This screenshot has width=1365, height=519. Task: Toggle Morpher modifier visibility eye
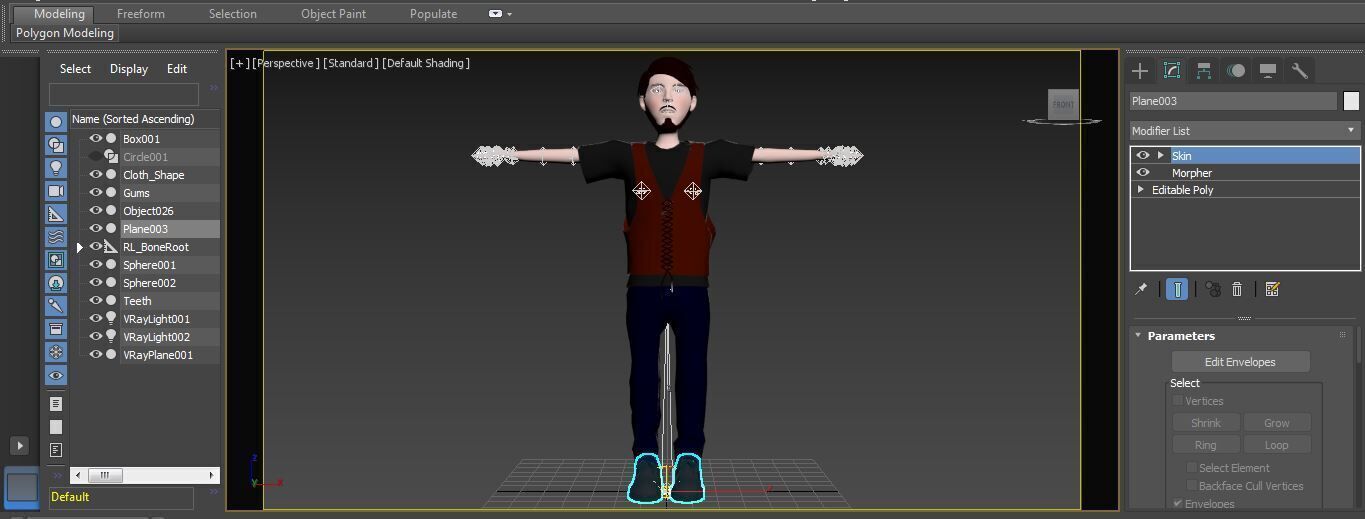point(1143,172)
